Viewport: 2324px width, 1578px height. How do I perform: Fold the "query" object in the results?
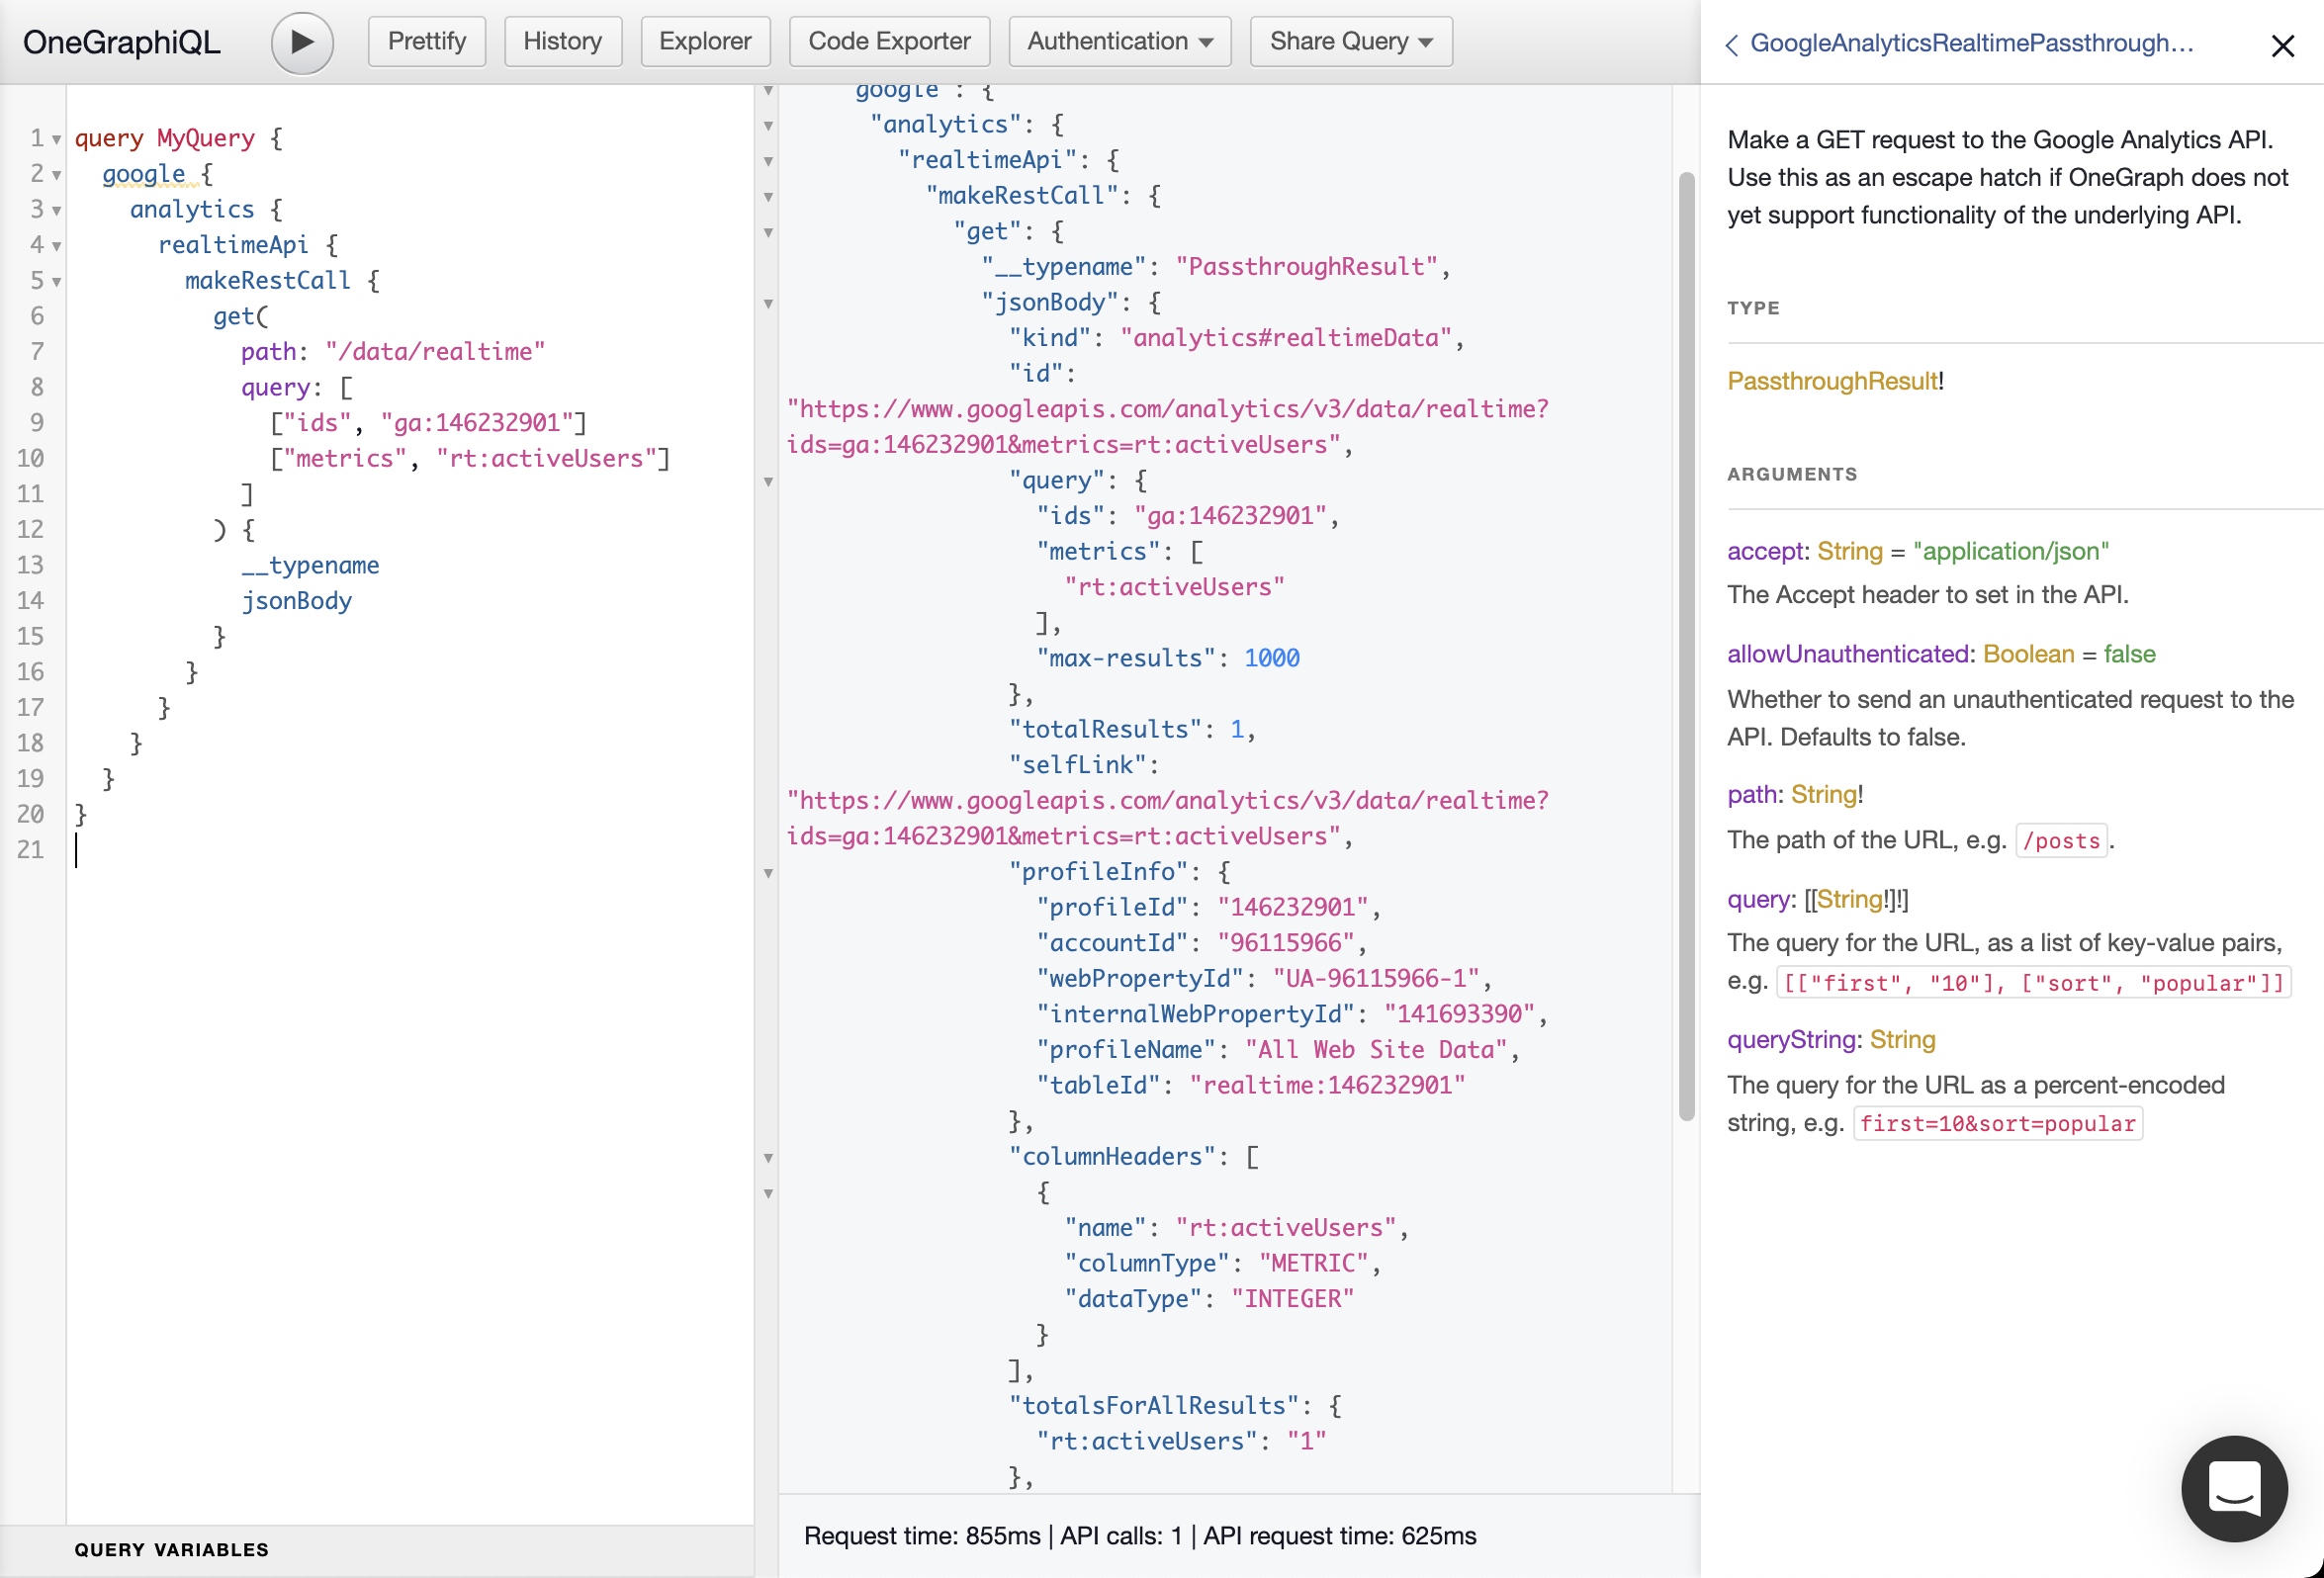769,482
